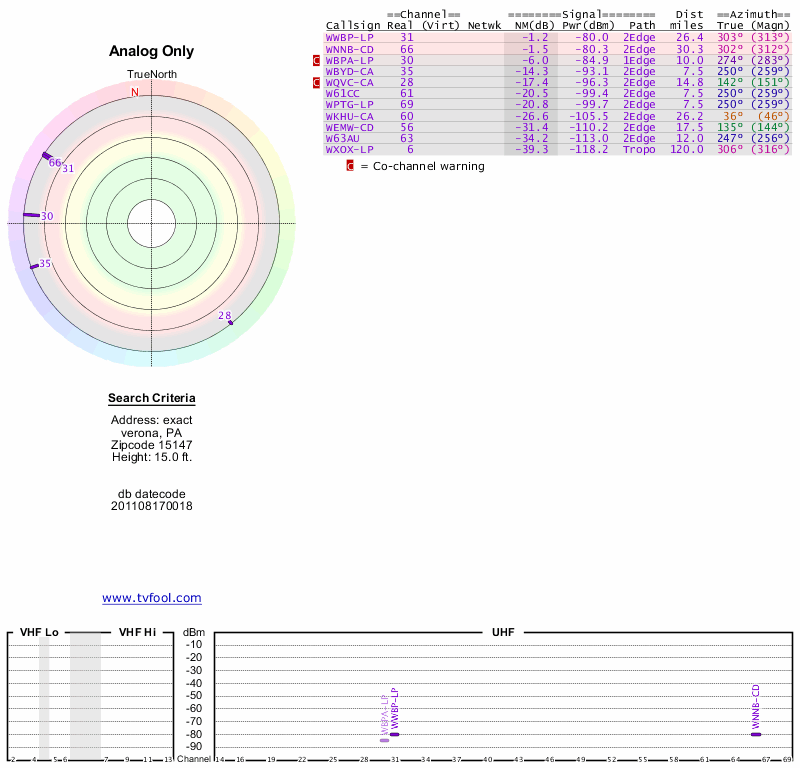Select the channel 30 marker on the radar plot
This screenshot has height=768, width=800.
tap(31, 215)
